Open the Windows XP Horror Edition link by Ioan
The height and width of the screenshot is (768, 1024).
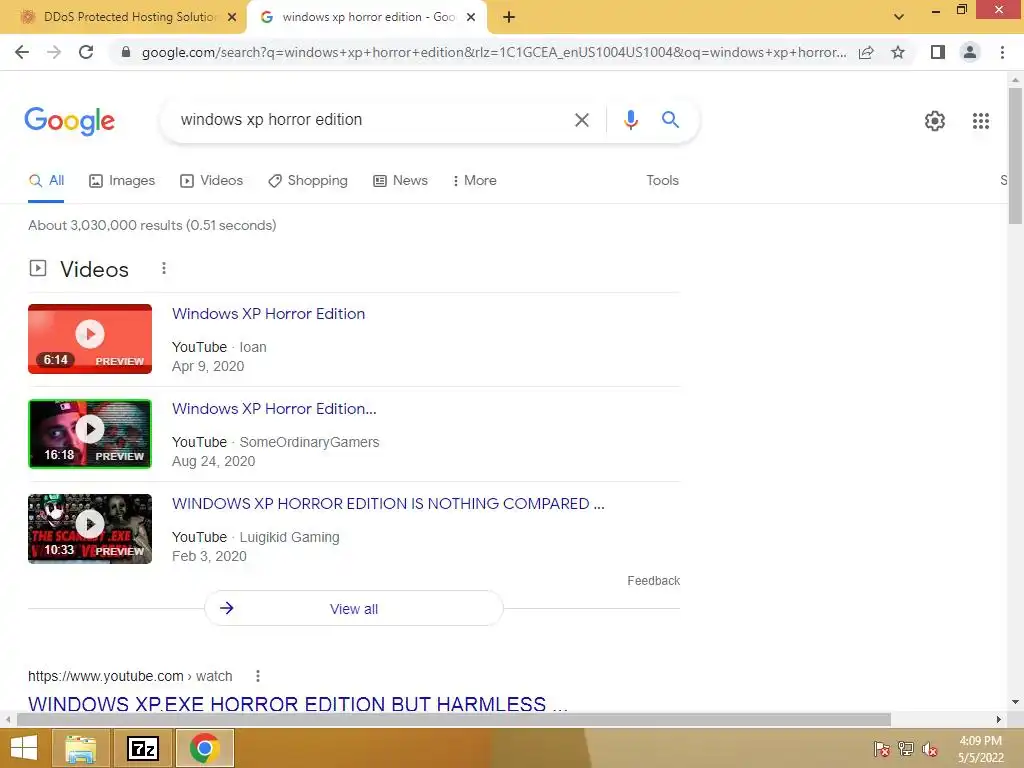click(x=268, y=313)
